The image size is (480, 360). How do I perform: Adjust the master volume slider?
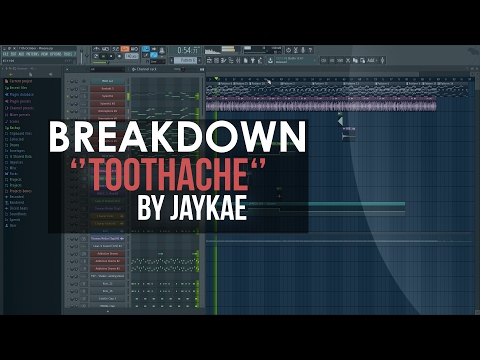coord(81,56)
